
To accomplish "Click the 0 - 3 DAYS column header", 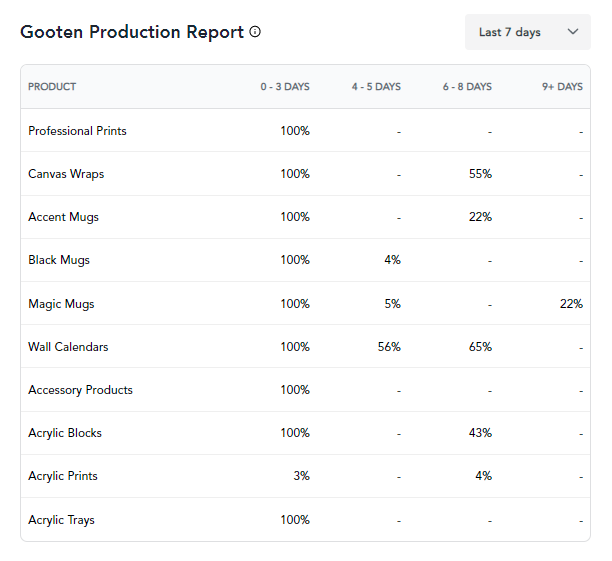I will (285, 87).
